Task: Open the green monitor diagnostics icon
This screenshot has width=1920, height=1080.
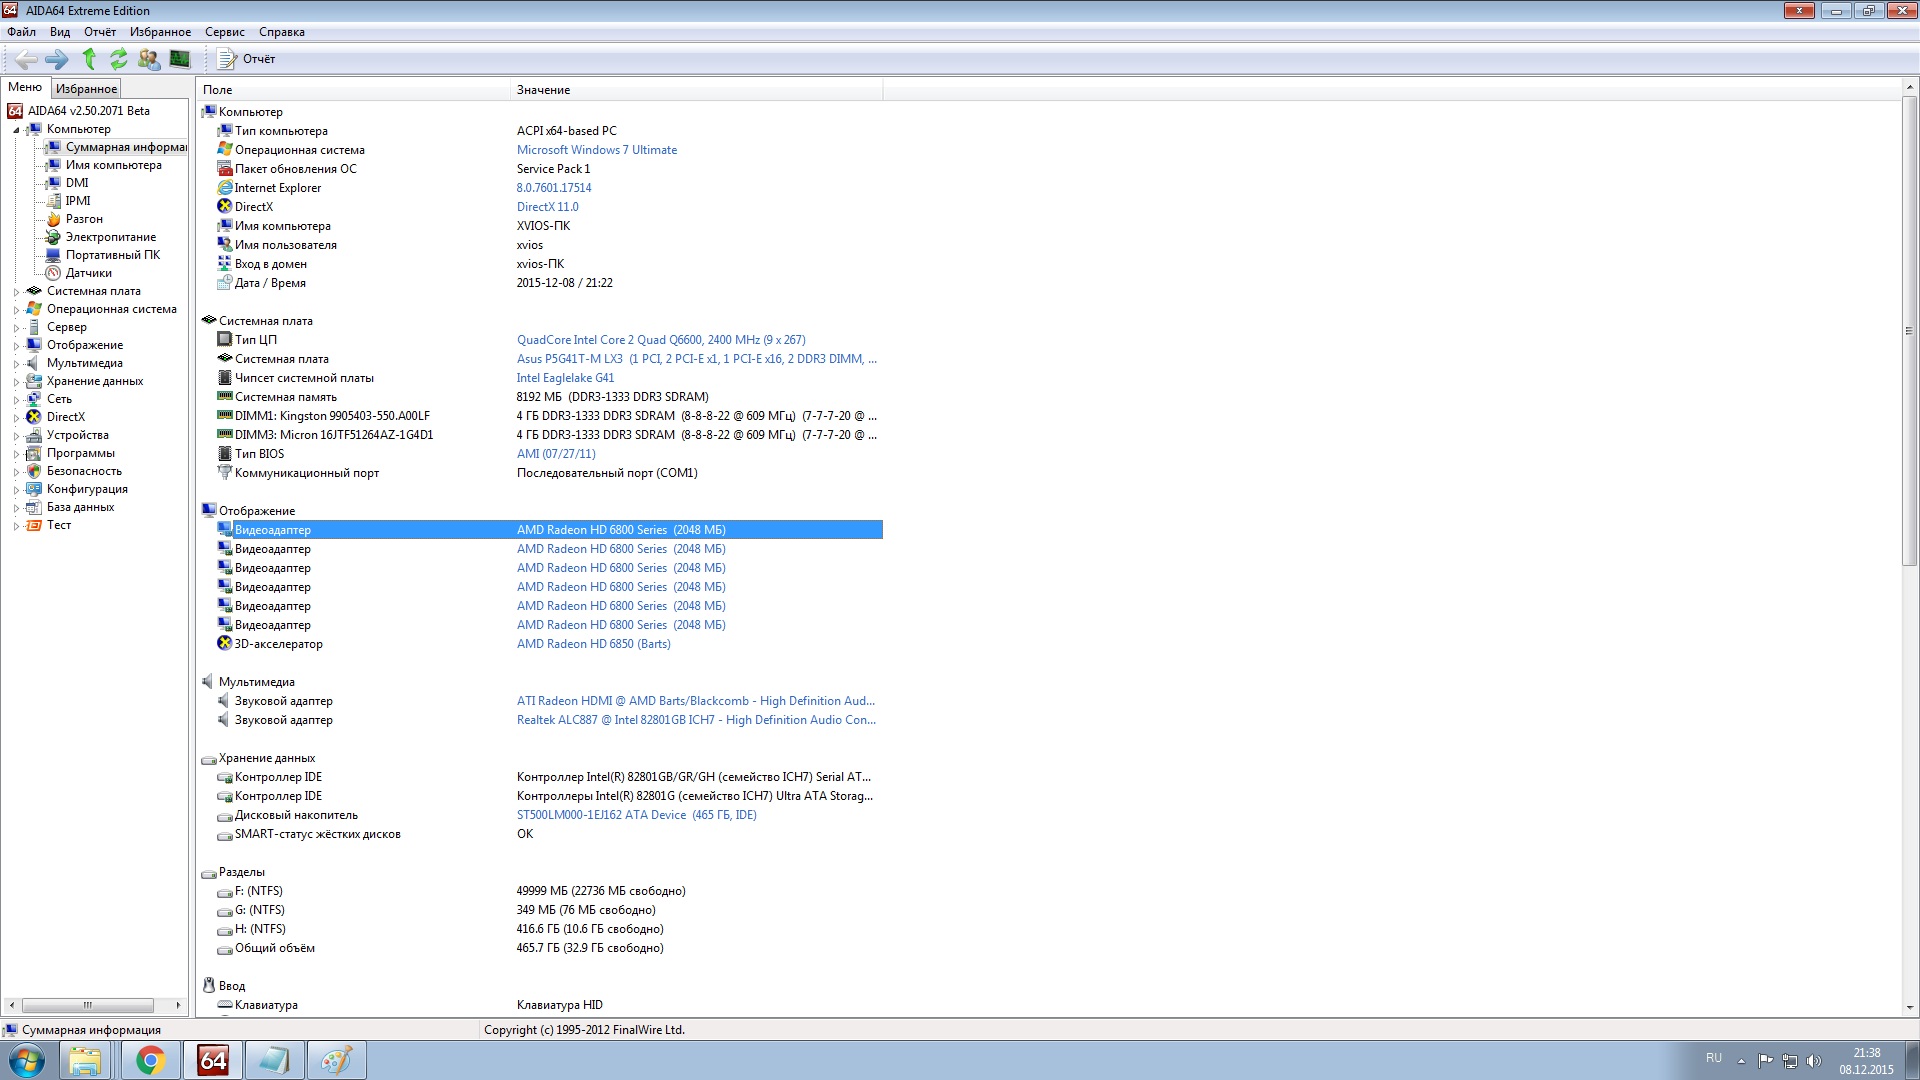Action: pos(180,59)
